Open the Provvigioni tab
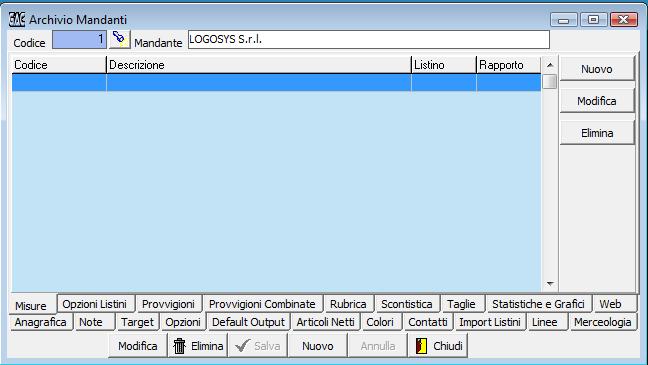 [168, 304]
